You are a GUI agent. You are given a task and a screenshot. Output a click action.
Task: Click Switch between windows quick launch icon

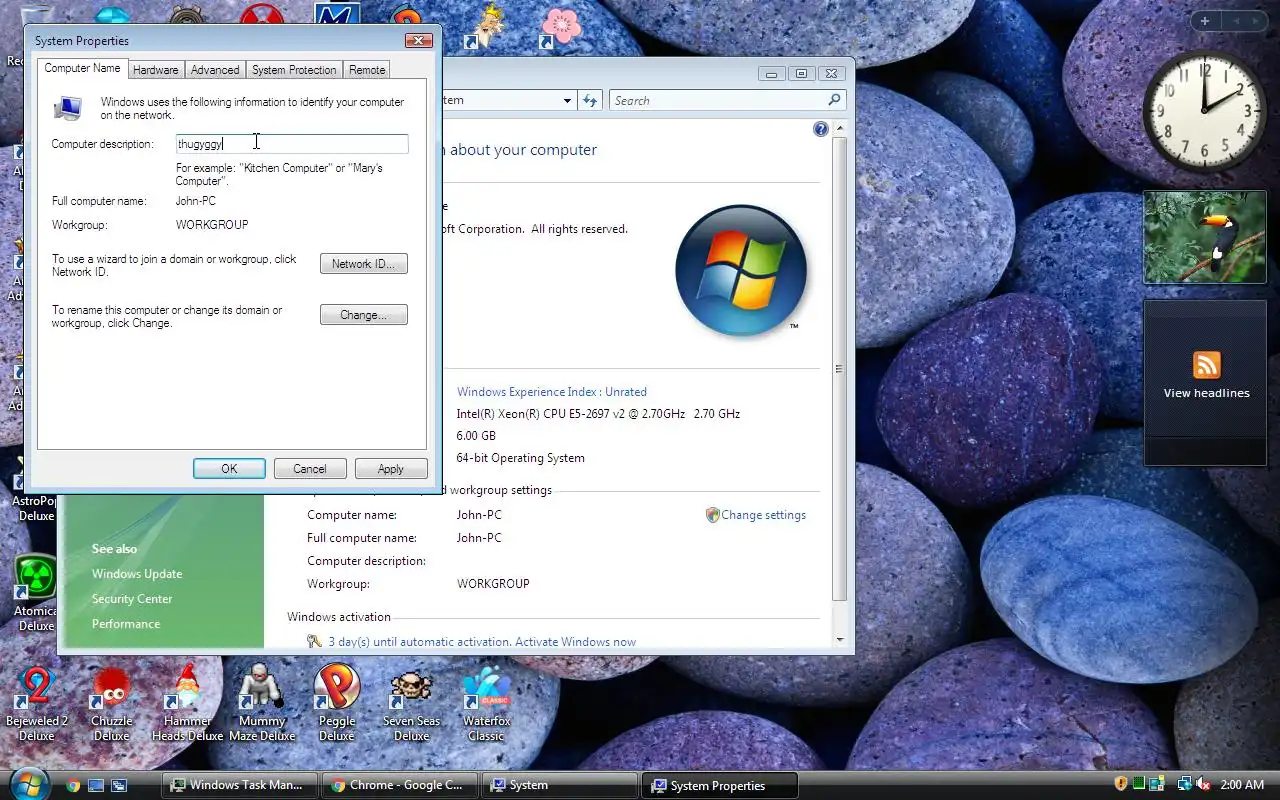pos(119,785)
